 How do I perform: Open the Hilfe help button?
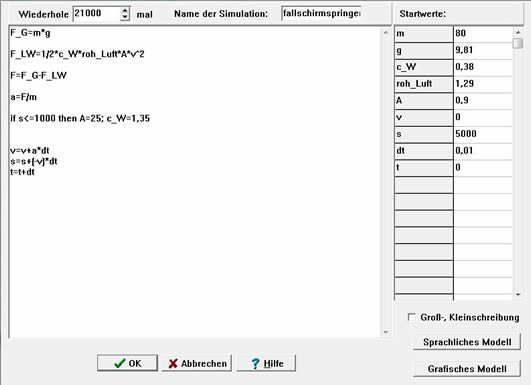pyautogui.click(x=266, y=363)
